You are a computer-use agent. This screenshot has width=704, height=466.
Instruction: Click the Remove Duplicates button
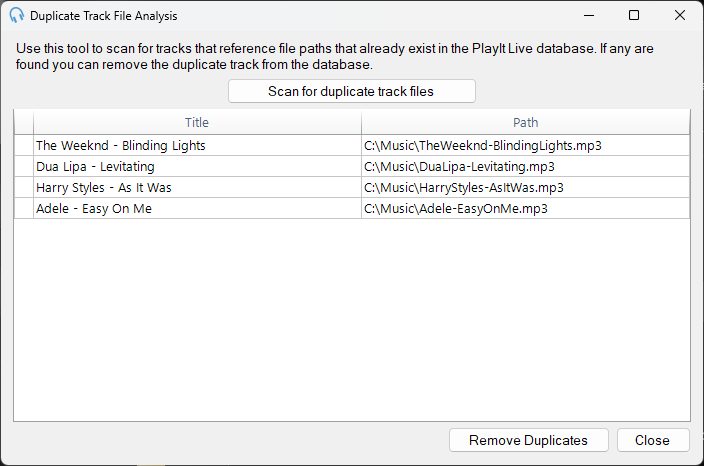[x=528, y=440]
